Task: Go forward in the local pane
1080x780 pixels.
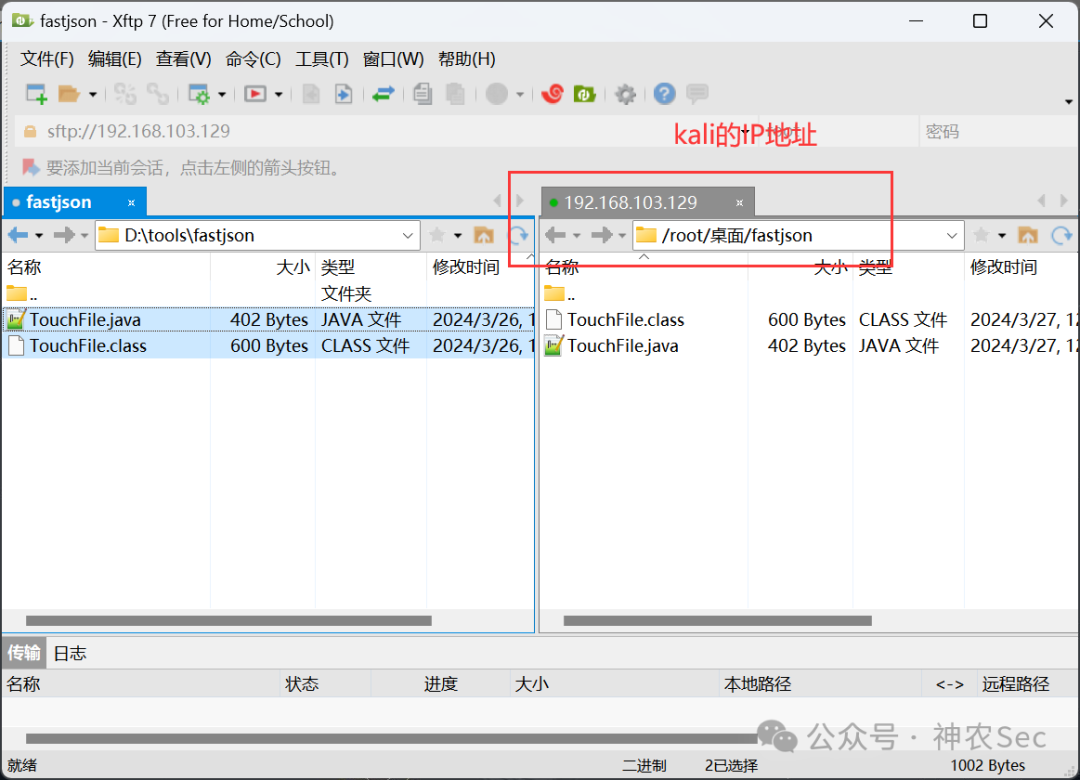Action: 64,236
